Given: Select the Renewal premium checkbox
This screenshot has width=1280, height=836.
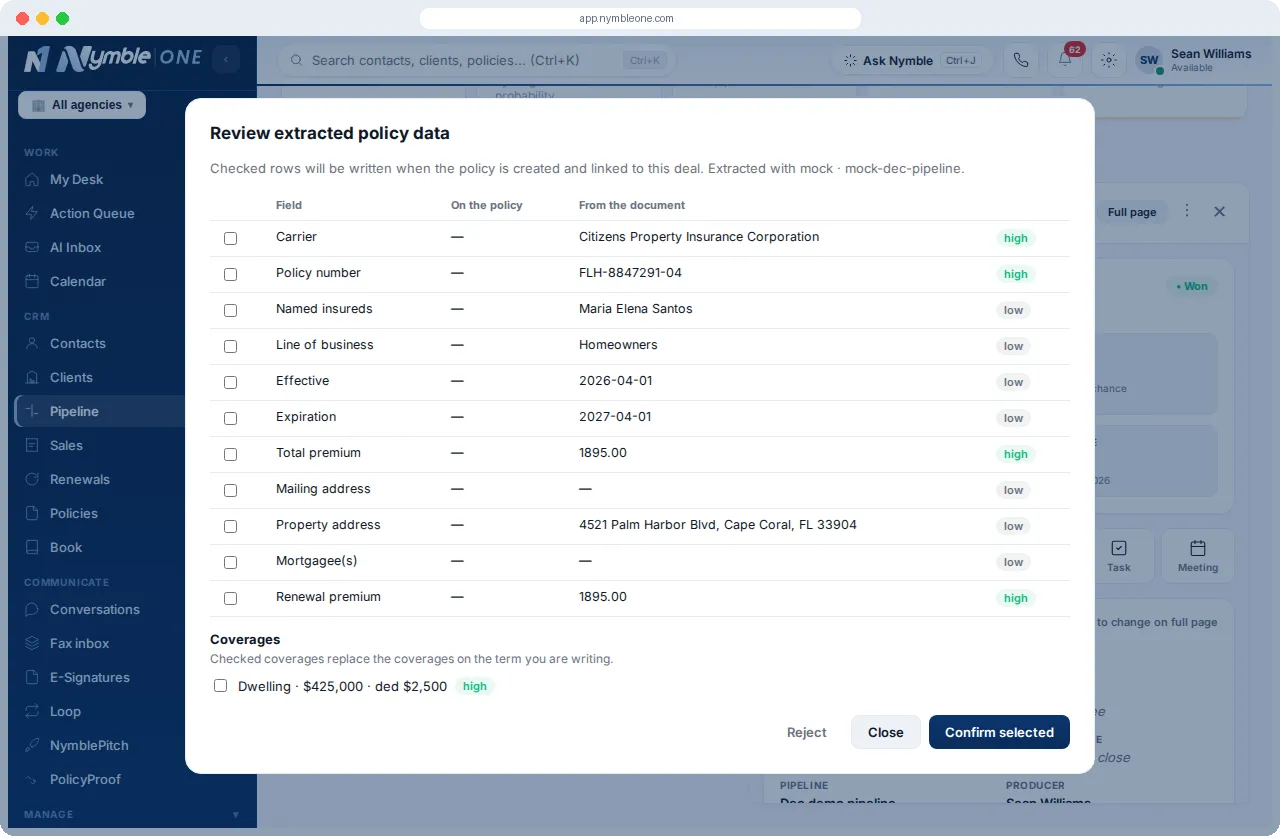Looking at the screenshot, I should [230, 598].
